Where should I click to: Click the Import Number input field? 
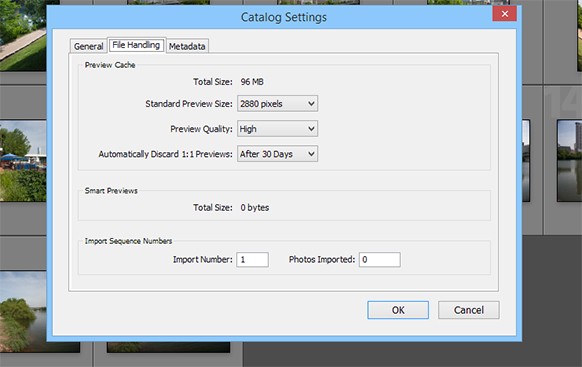252,259
